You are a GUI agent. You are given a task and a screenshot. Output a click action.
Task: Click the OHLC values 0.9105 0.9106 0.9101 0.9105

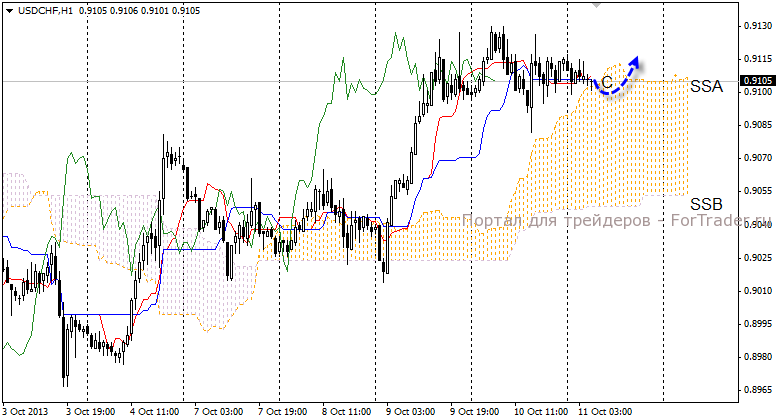(x=139, y=10)
